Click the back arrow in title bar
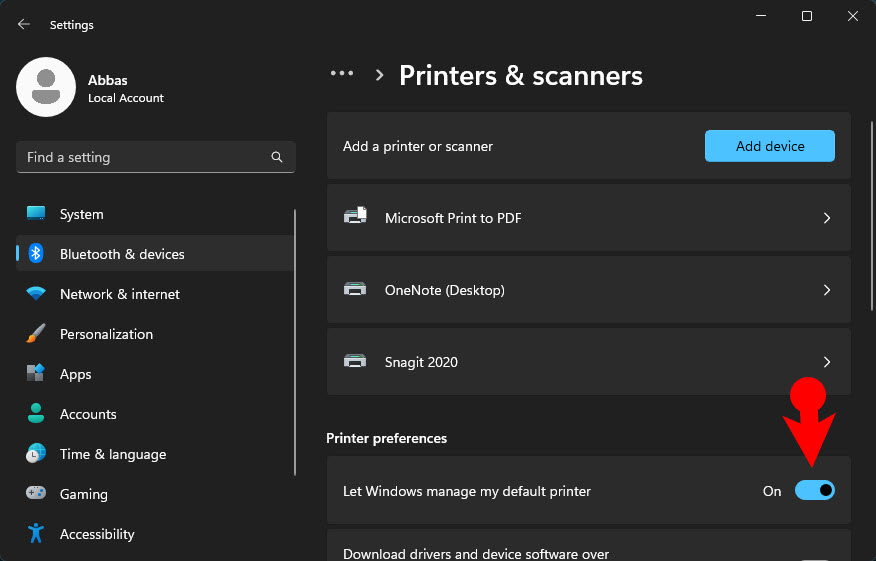Viewport: 876px width, 561px height. pos(24,24)
